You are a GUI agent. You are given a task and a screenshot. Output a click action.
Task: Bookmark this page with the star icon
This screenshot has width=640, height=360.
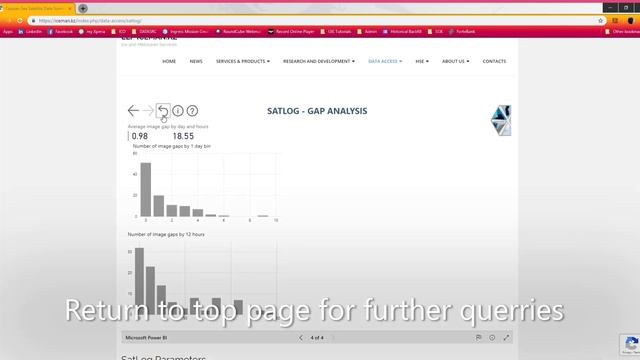coord(600,20)
